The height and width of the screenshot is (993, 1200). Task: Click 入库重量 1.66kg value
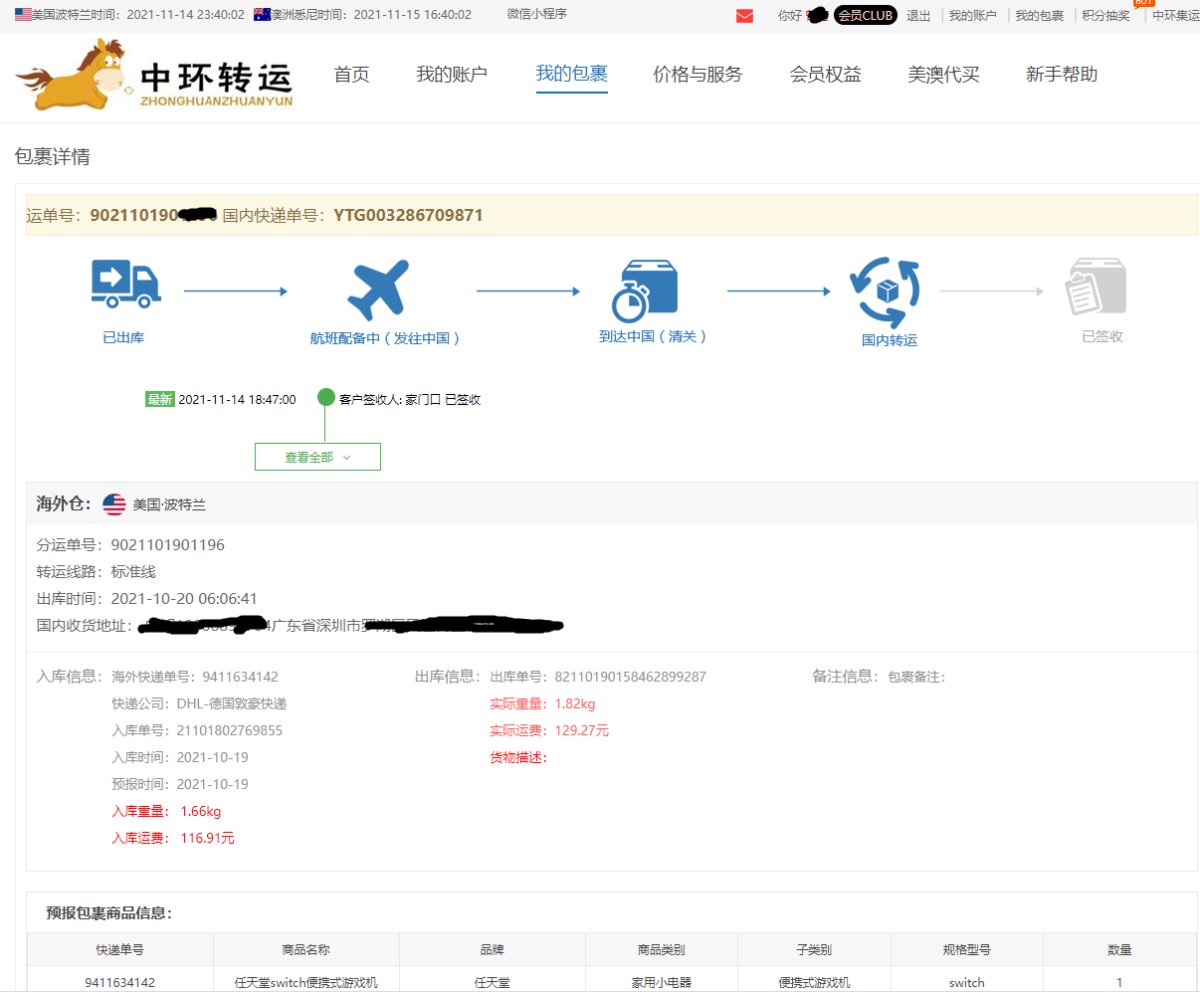[201, 811]
